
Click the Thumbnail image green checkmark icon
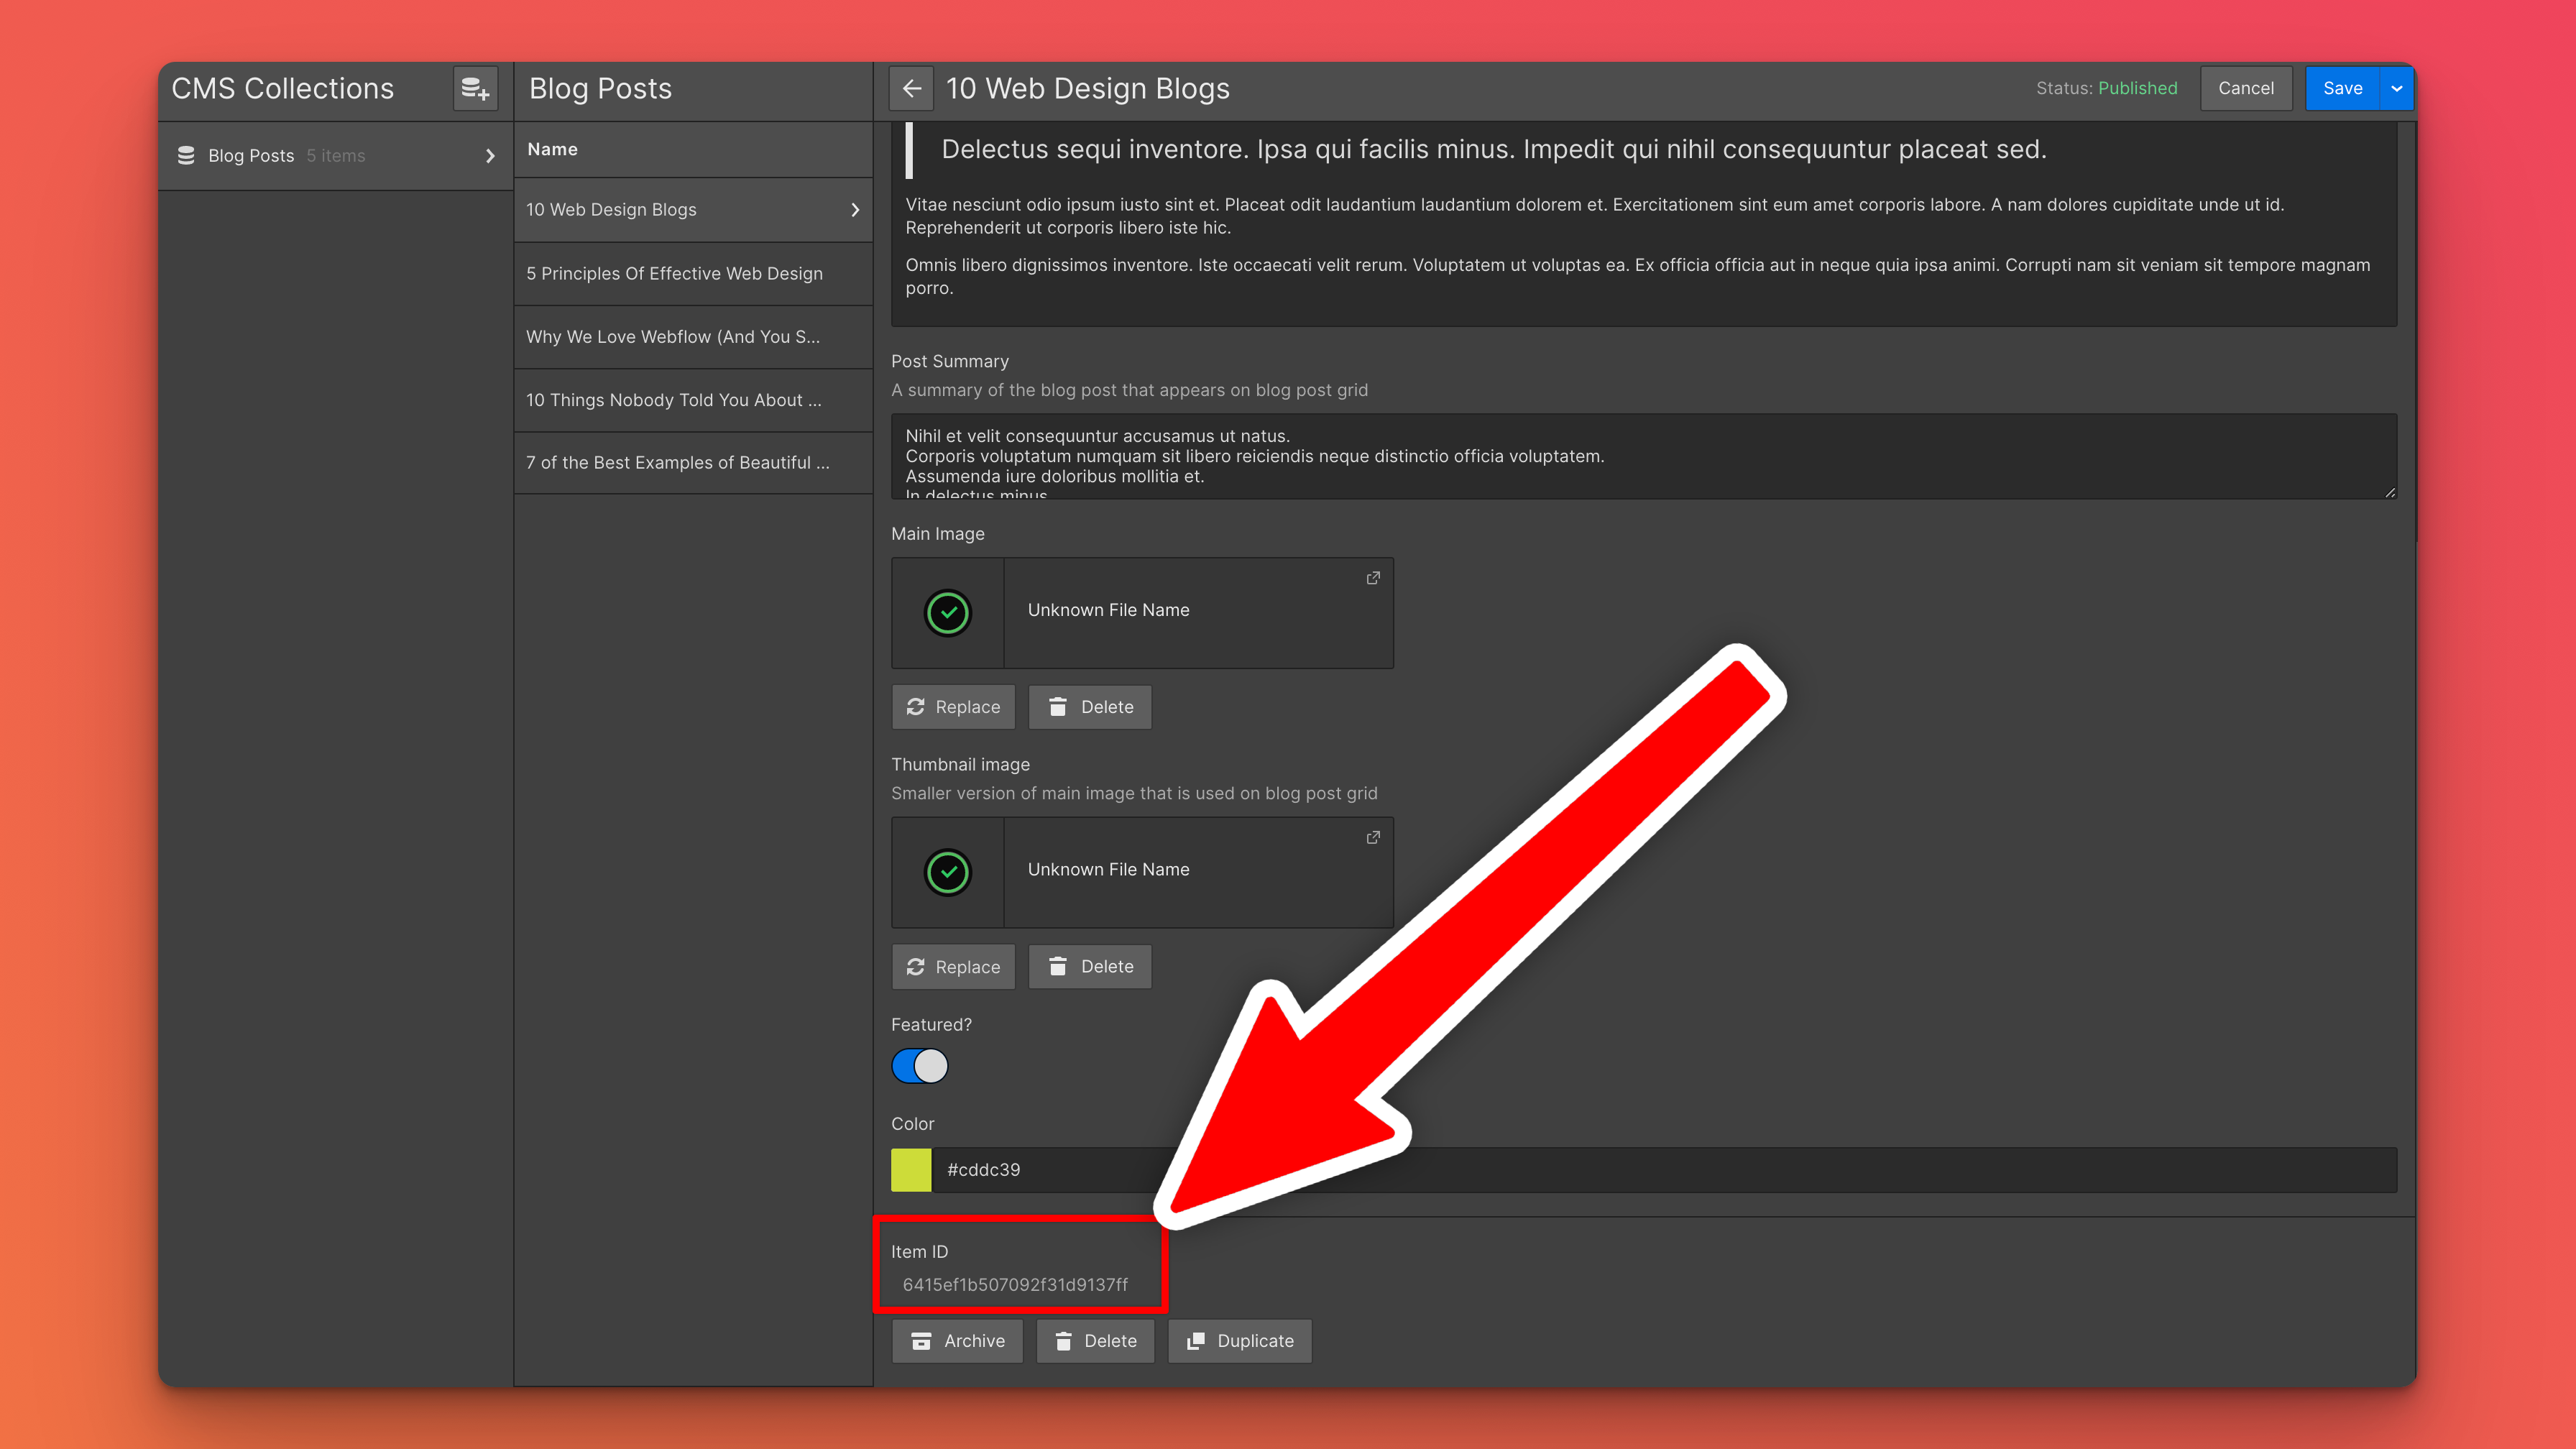tap(947, 872)
